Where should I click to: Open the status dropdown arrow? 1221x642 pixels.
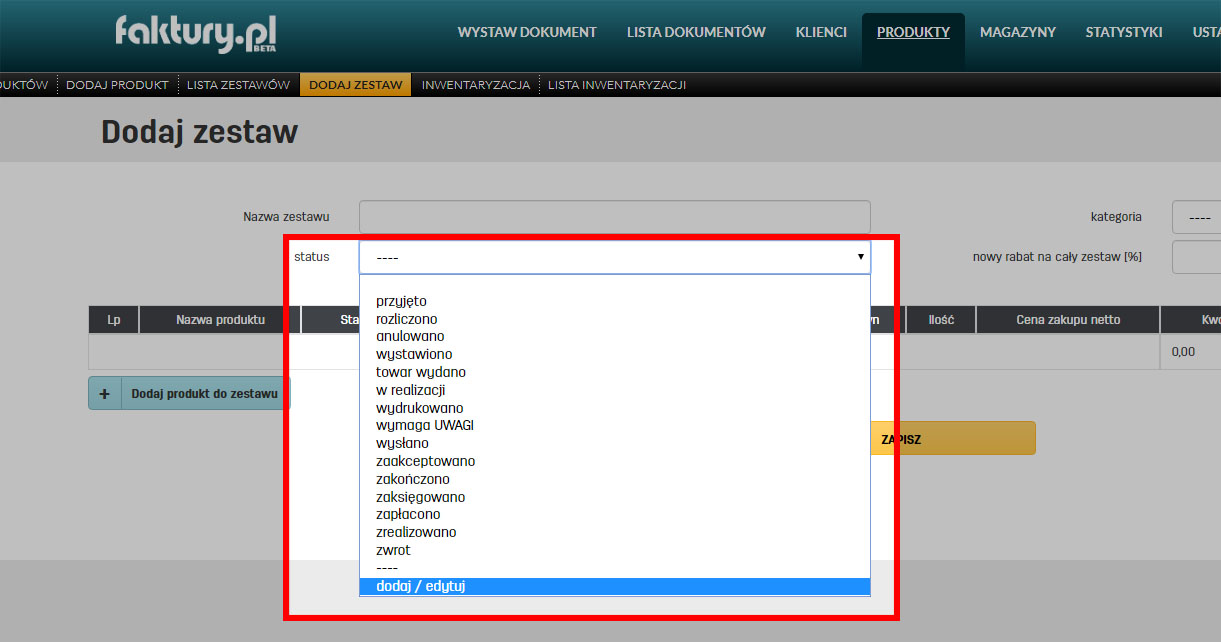pyautogui.click(x=860, y=257)
